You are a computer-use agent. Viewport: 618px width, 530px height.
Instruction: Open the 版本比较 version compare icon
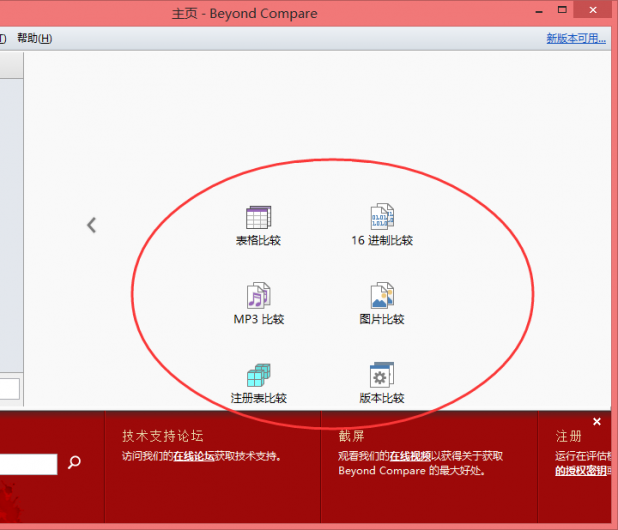[x=382, y=383]
